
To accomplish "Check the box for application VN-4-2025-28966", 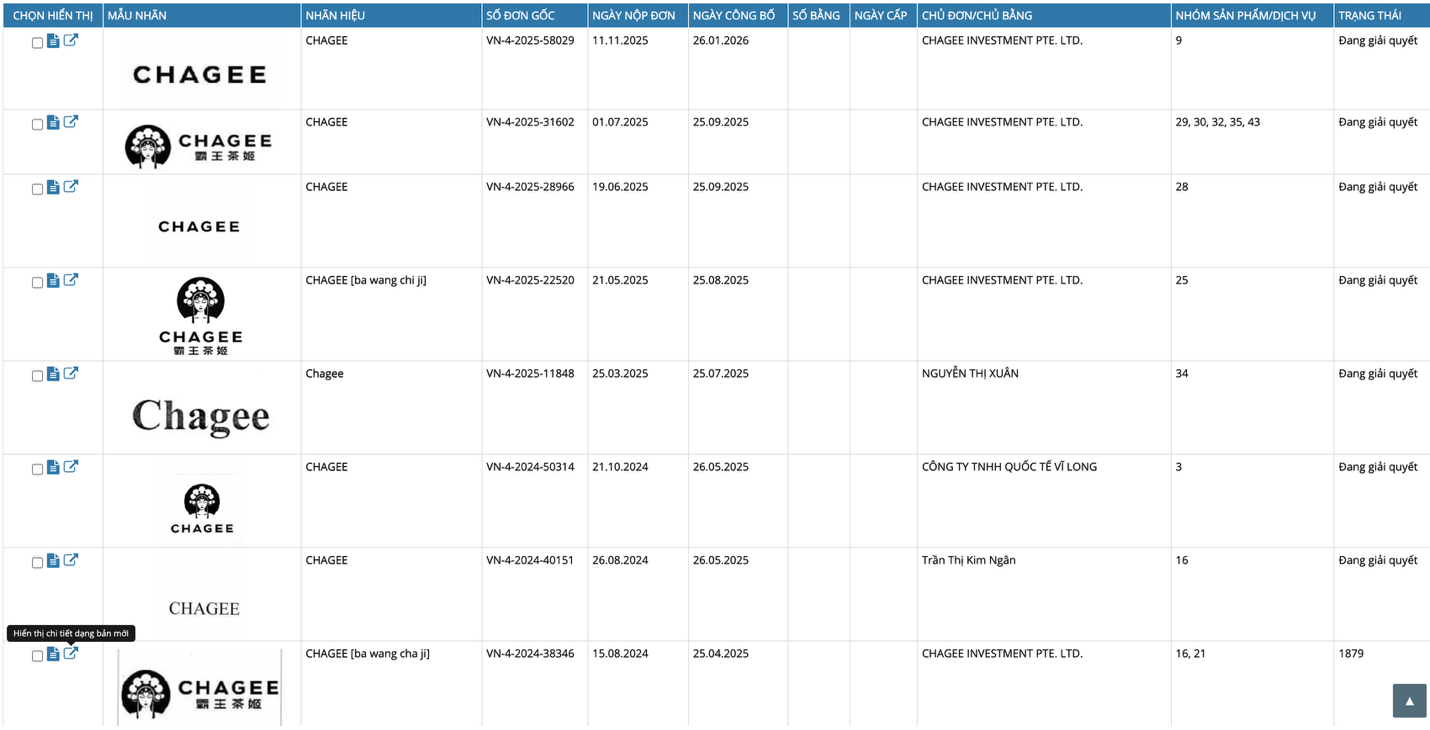I will pyautogui.click(x=38, y=189).
